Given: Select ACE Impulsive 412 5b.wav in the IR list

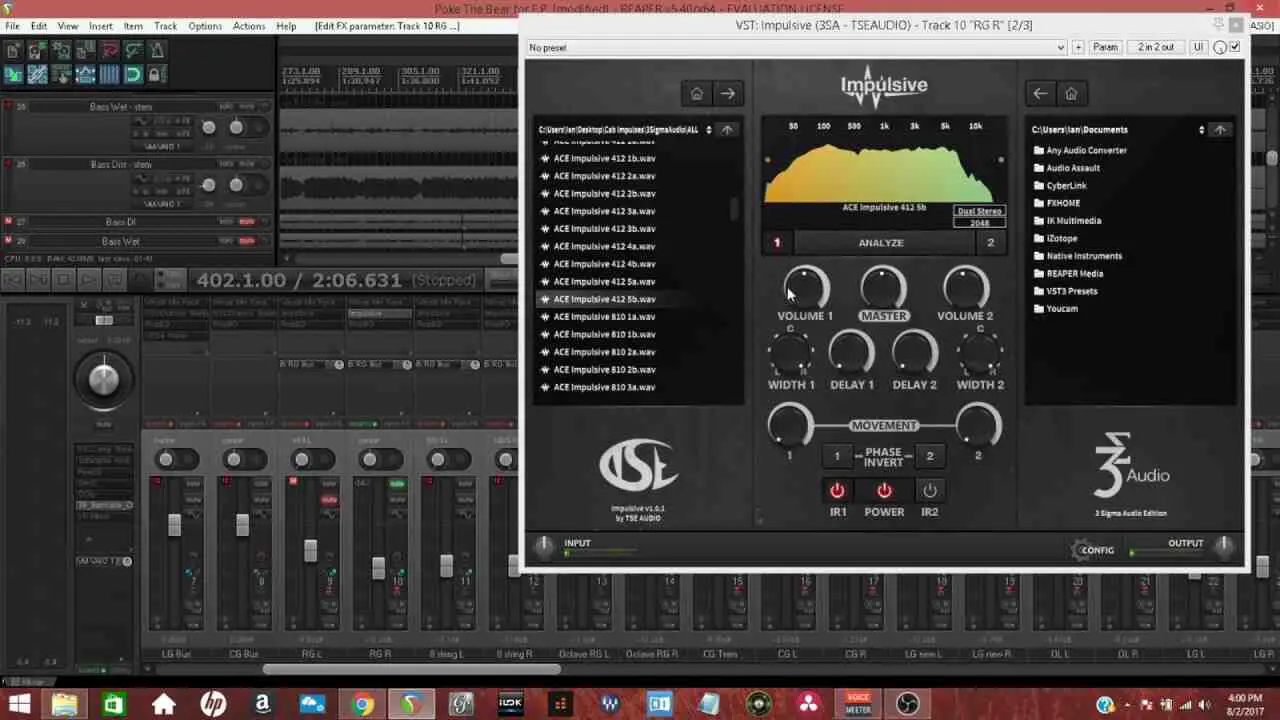Looking at the screenshot, I should [x=604, y=299].
